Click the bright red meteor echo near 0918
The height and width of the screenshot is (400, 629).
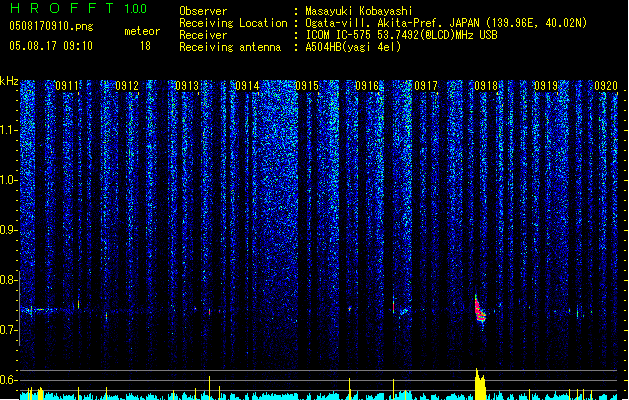pyautogui.click(x=480, y=310)
